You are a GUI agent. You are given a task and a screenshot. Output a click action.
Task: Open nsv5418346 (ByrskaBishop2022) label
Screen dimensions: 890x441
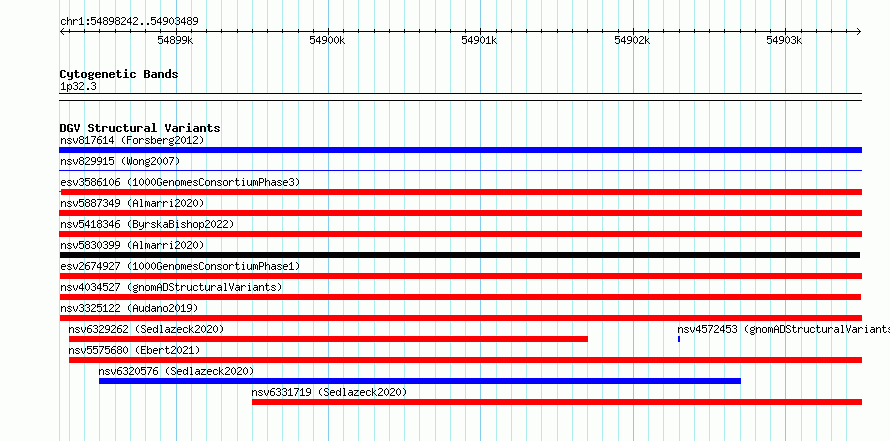147,224
